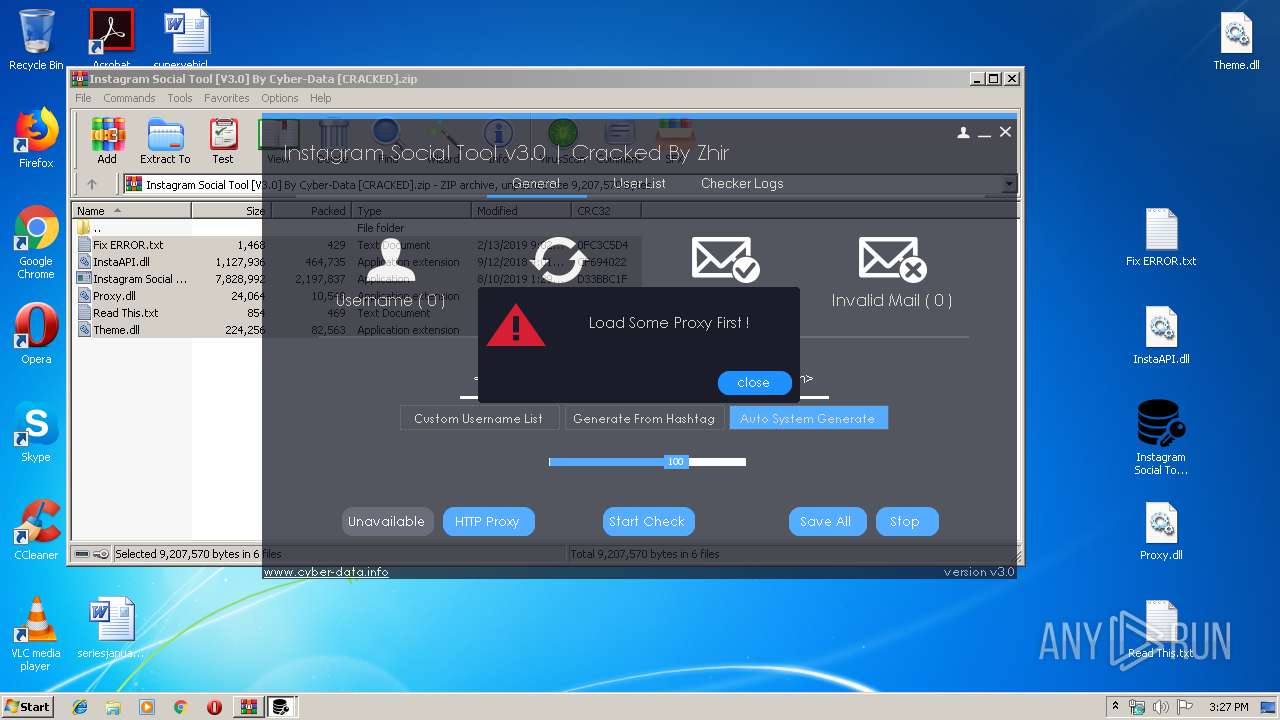Click WinRAR up one level arrow
Image resolution: width=1280 pixels, height=720 pixels.
pos(92,184)
